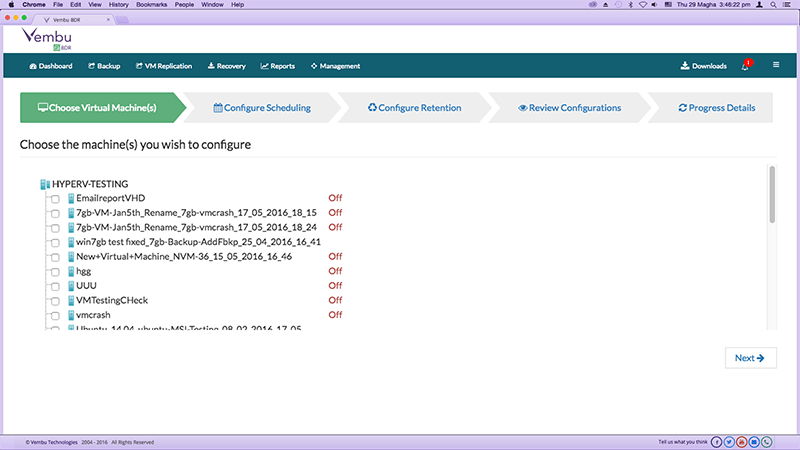Click the VM icon beside VMTestingCHeck
This screenshot has height=450, width=800.
pyautogui.click(x=71, y=301)
